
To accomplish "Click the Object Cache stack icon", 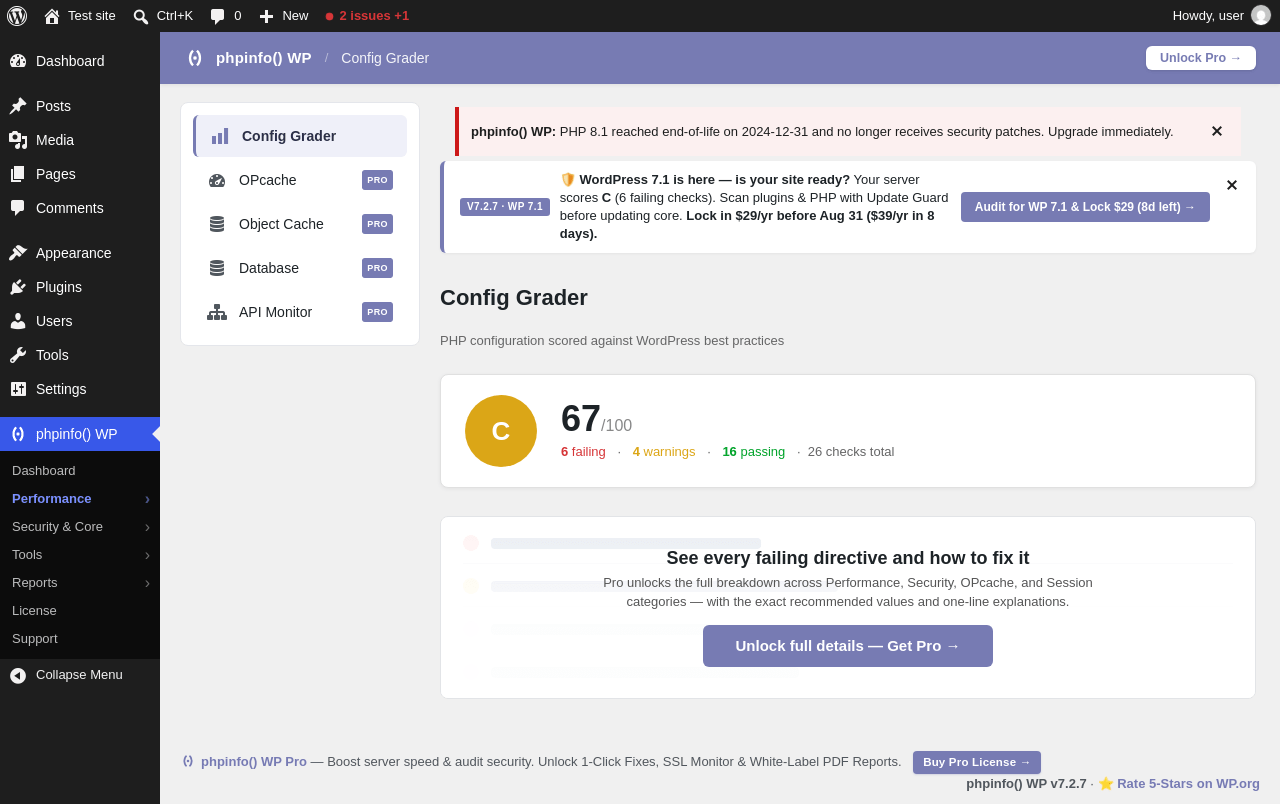I will coord(217,224).
